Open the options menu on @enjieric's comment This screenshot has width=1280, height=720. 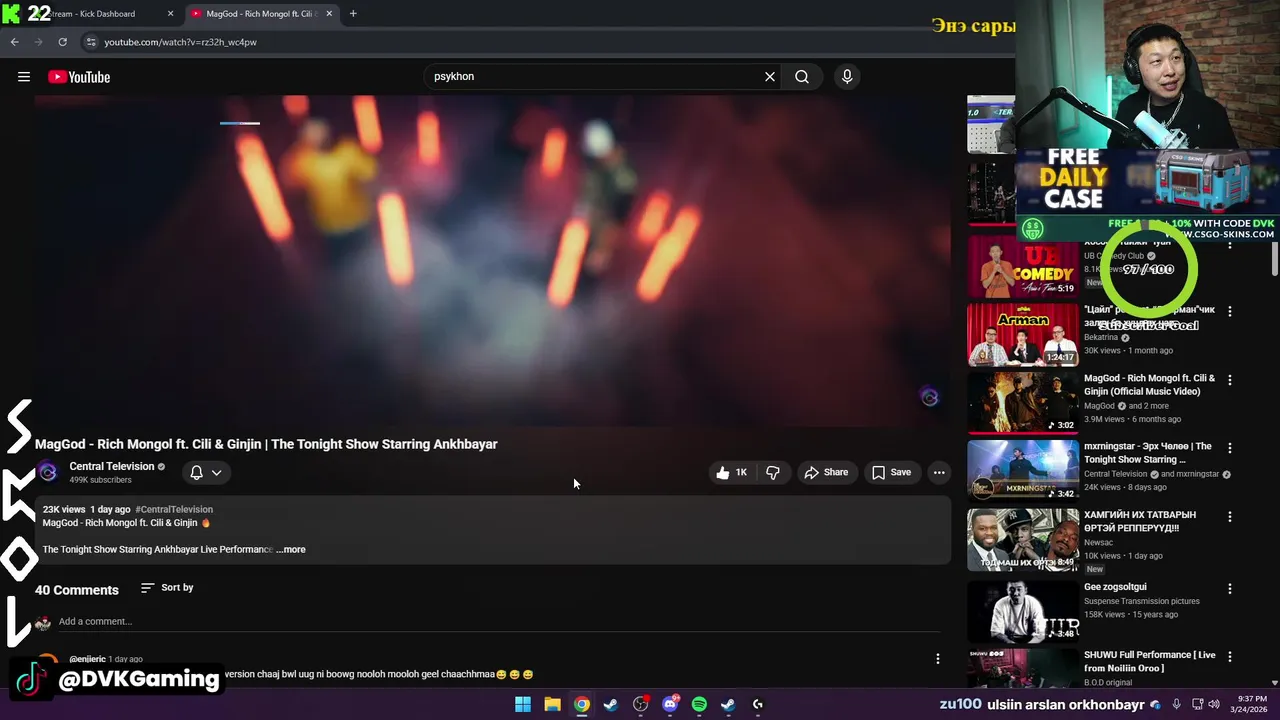coord(937,658)
